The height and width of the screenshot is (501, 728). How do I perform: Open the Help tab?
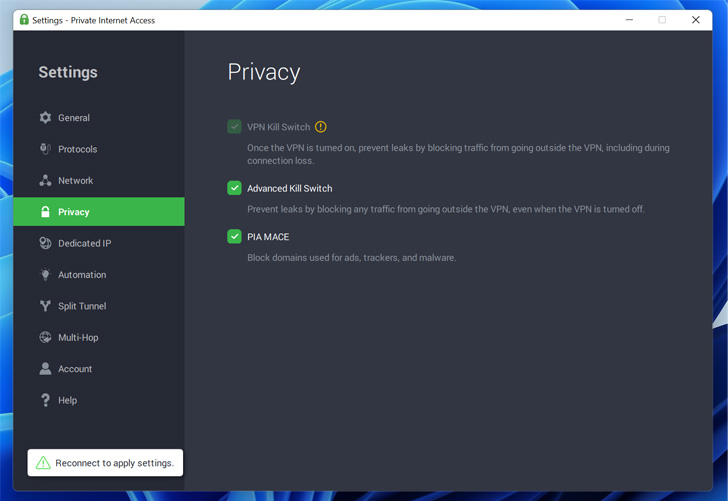(x=99, y=400)
